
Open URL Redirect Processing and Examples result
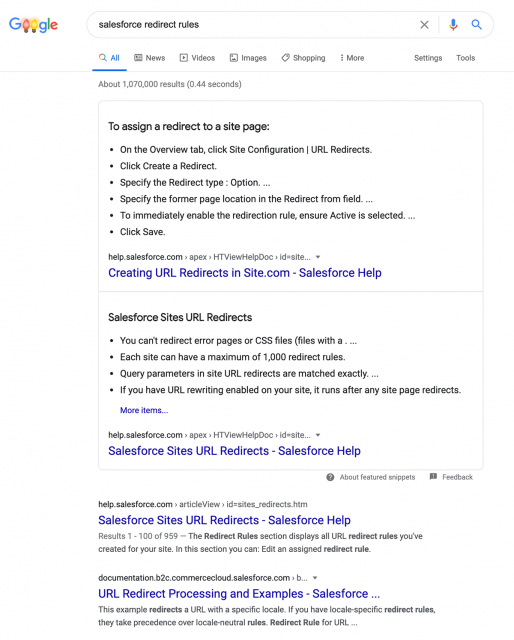pos(239,593)
